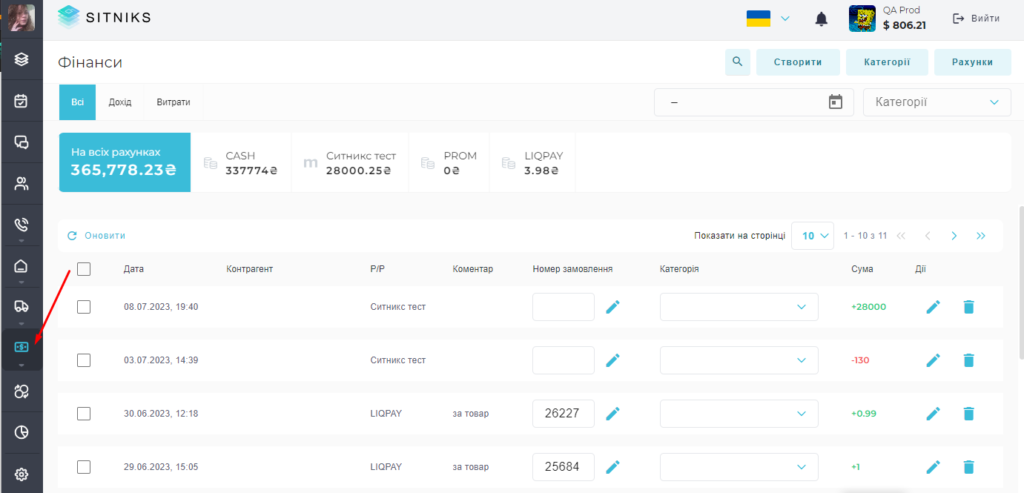Check the 29.06.2023, 15:05 row checkbox
Image resolution: width=1024 pixels, height=493 pixels.
(x=84, y=467)
